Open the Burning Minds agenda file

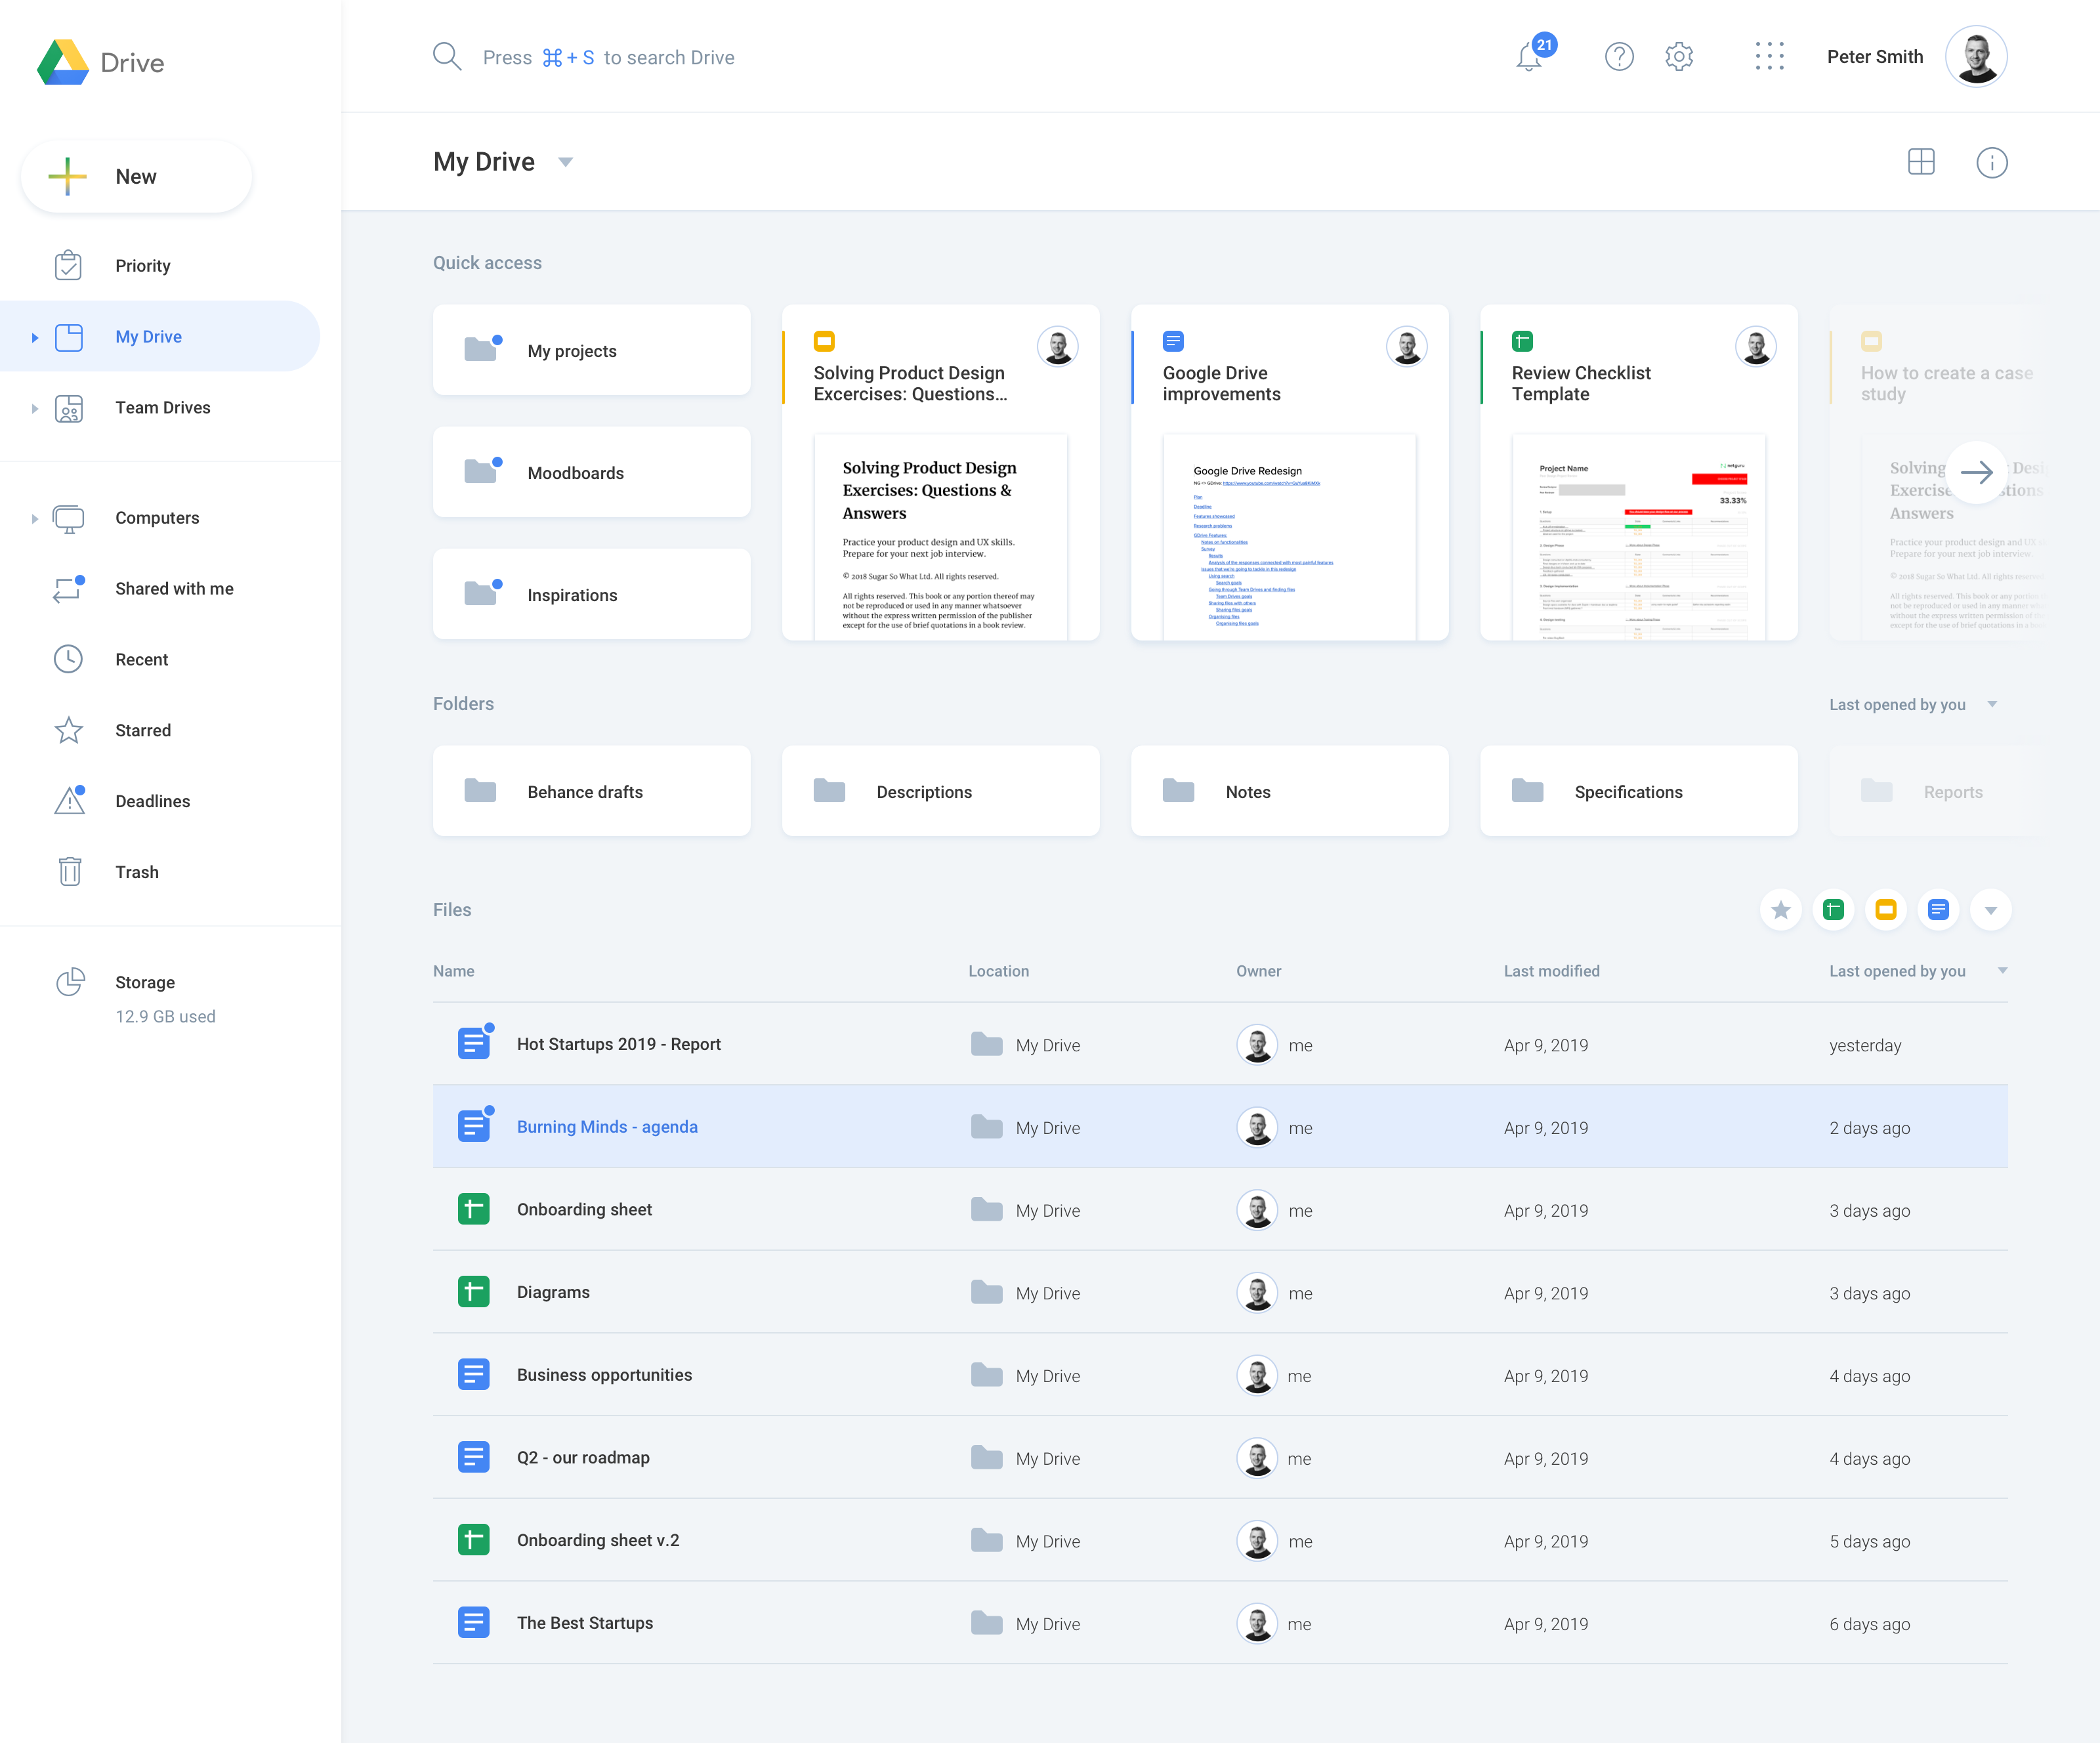pos(607,1126)
